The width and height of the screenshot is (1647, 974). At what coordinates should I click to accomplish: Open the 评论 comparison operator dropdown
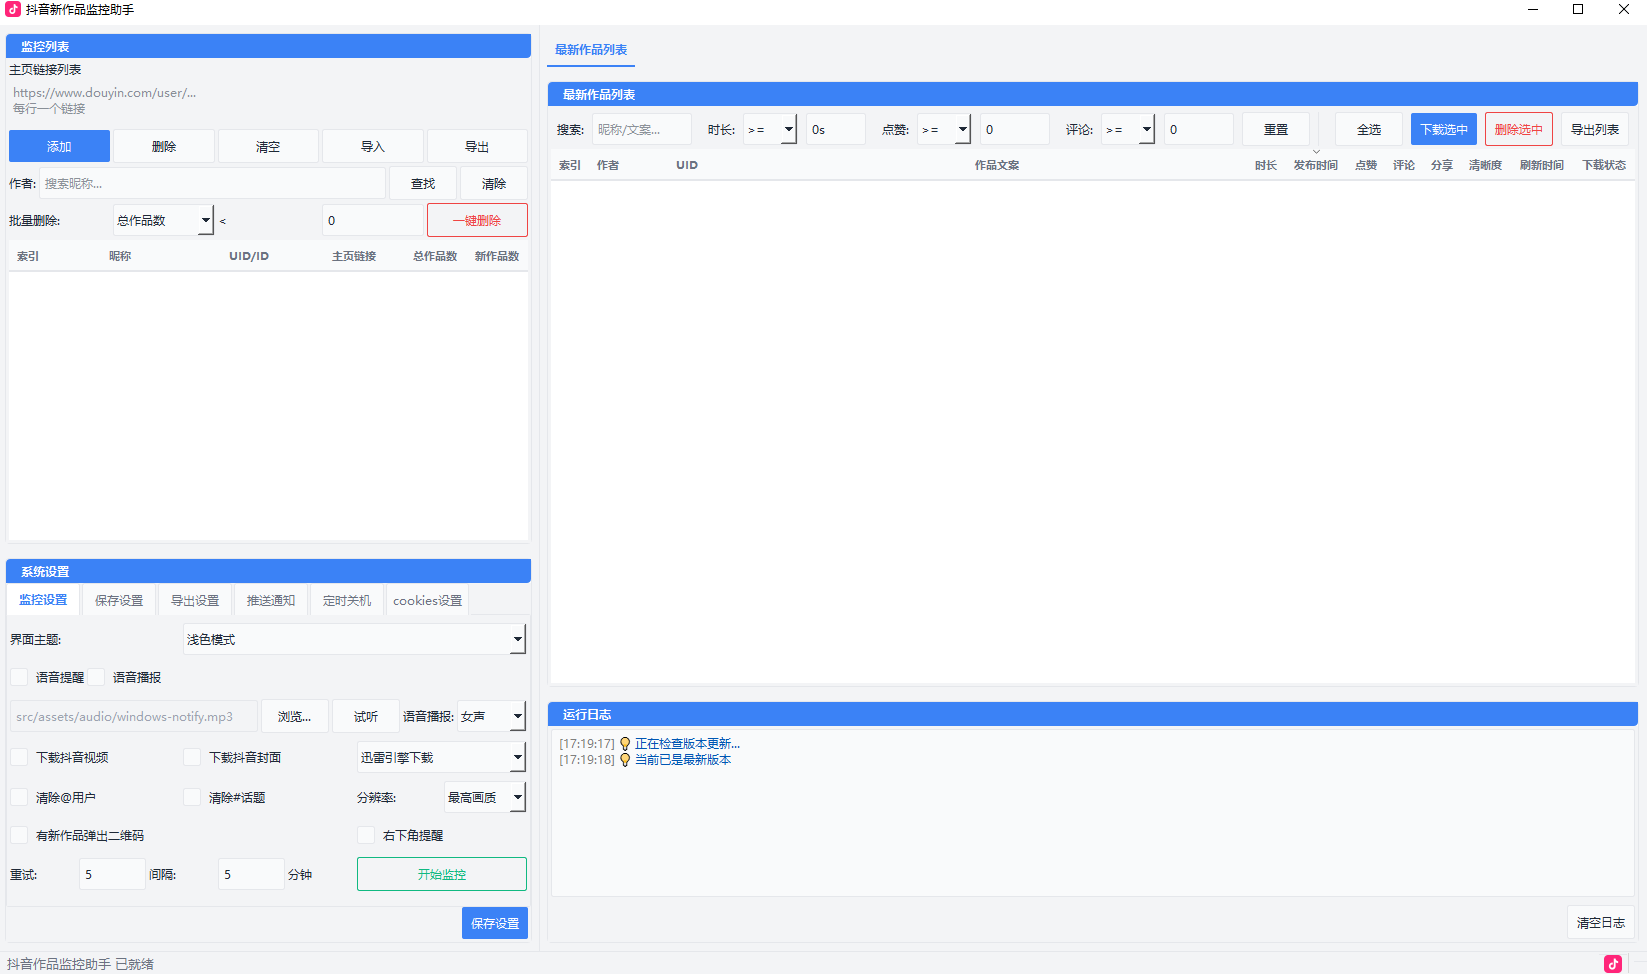[x=1128, y=129]
